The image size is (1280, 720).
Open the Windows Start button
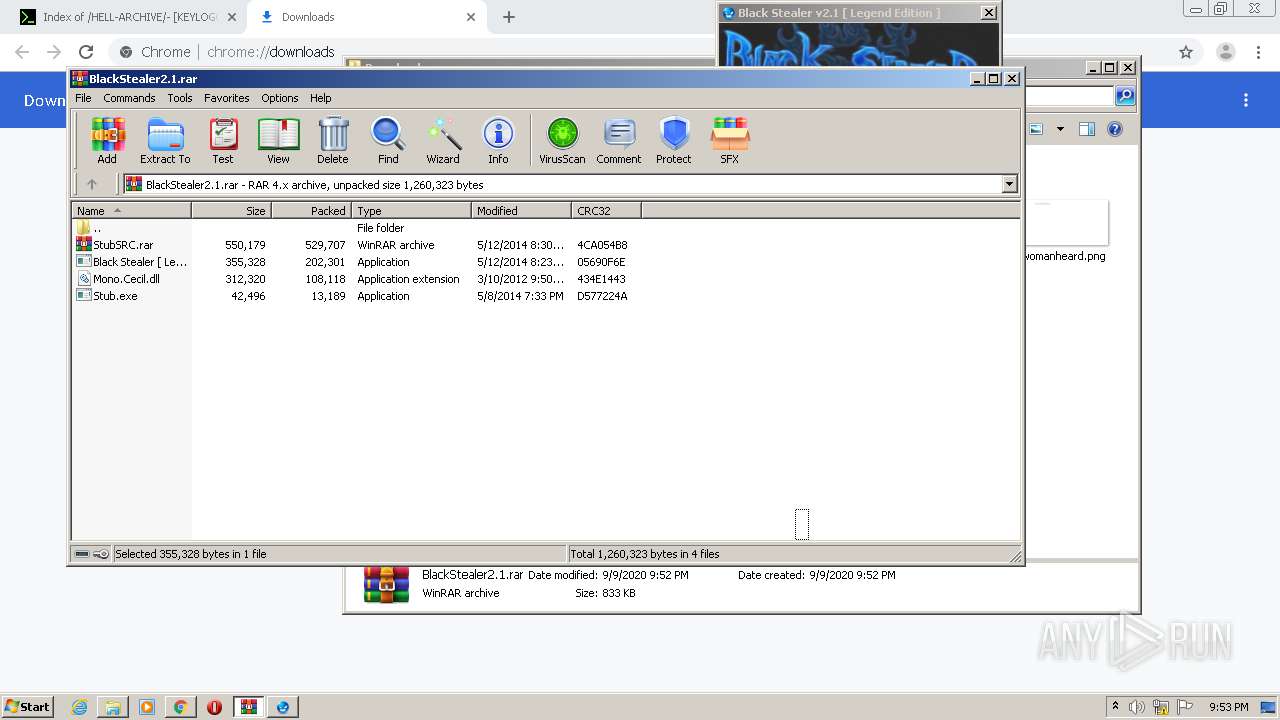(28, 706)
